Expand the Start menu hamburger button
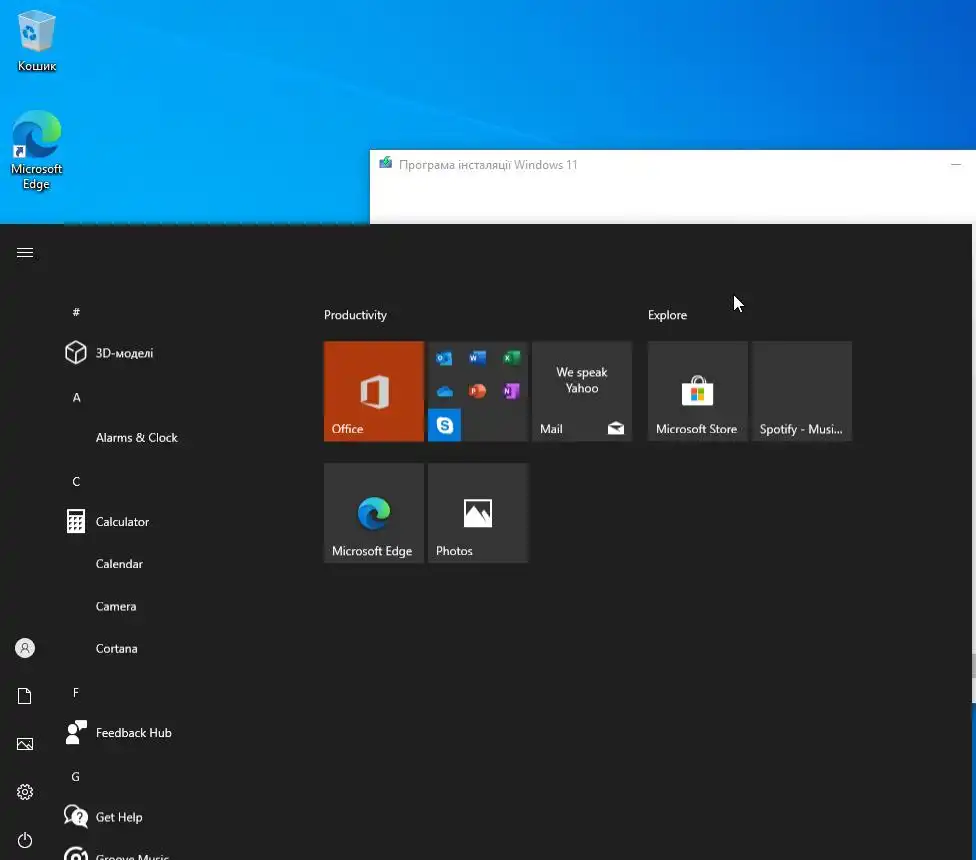 25,253
